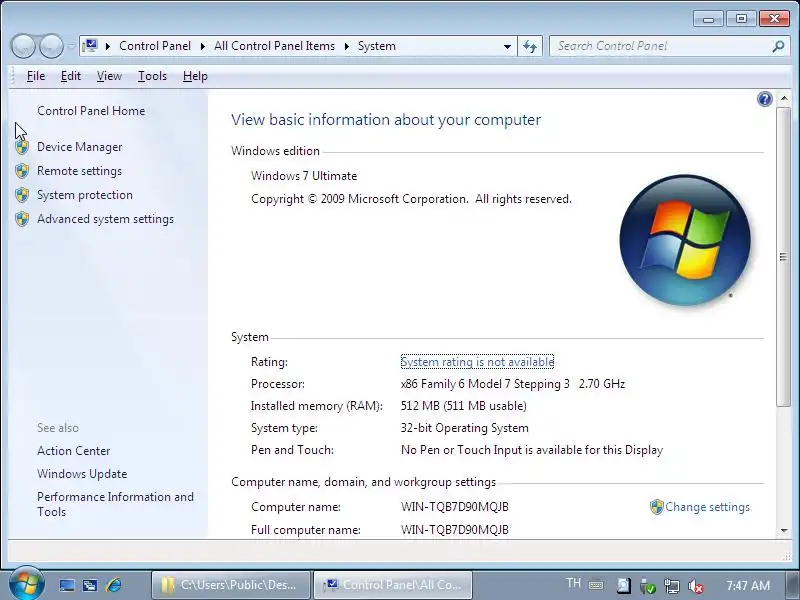Click 'Windows 7 Ultimate' edition text
The width and height of the screenshot is (800, 600).
[x=304, y=176]
